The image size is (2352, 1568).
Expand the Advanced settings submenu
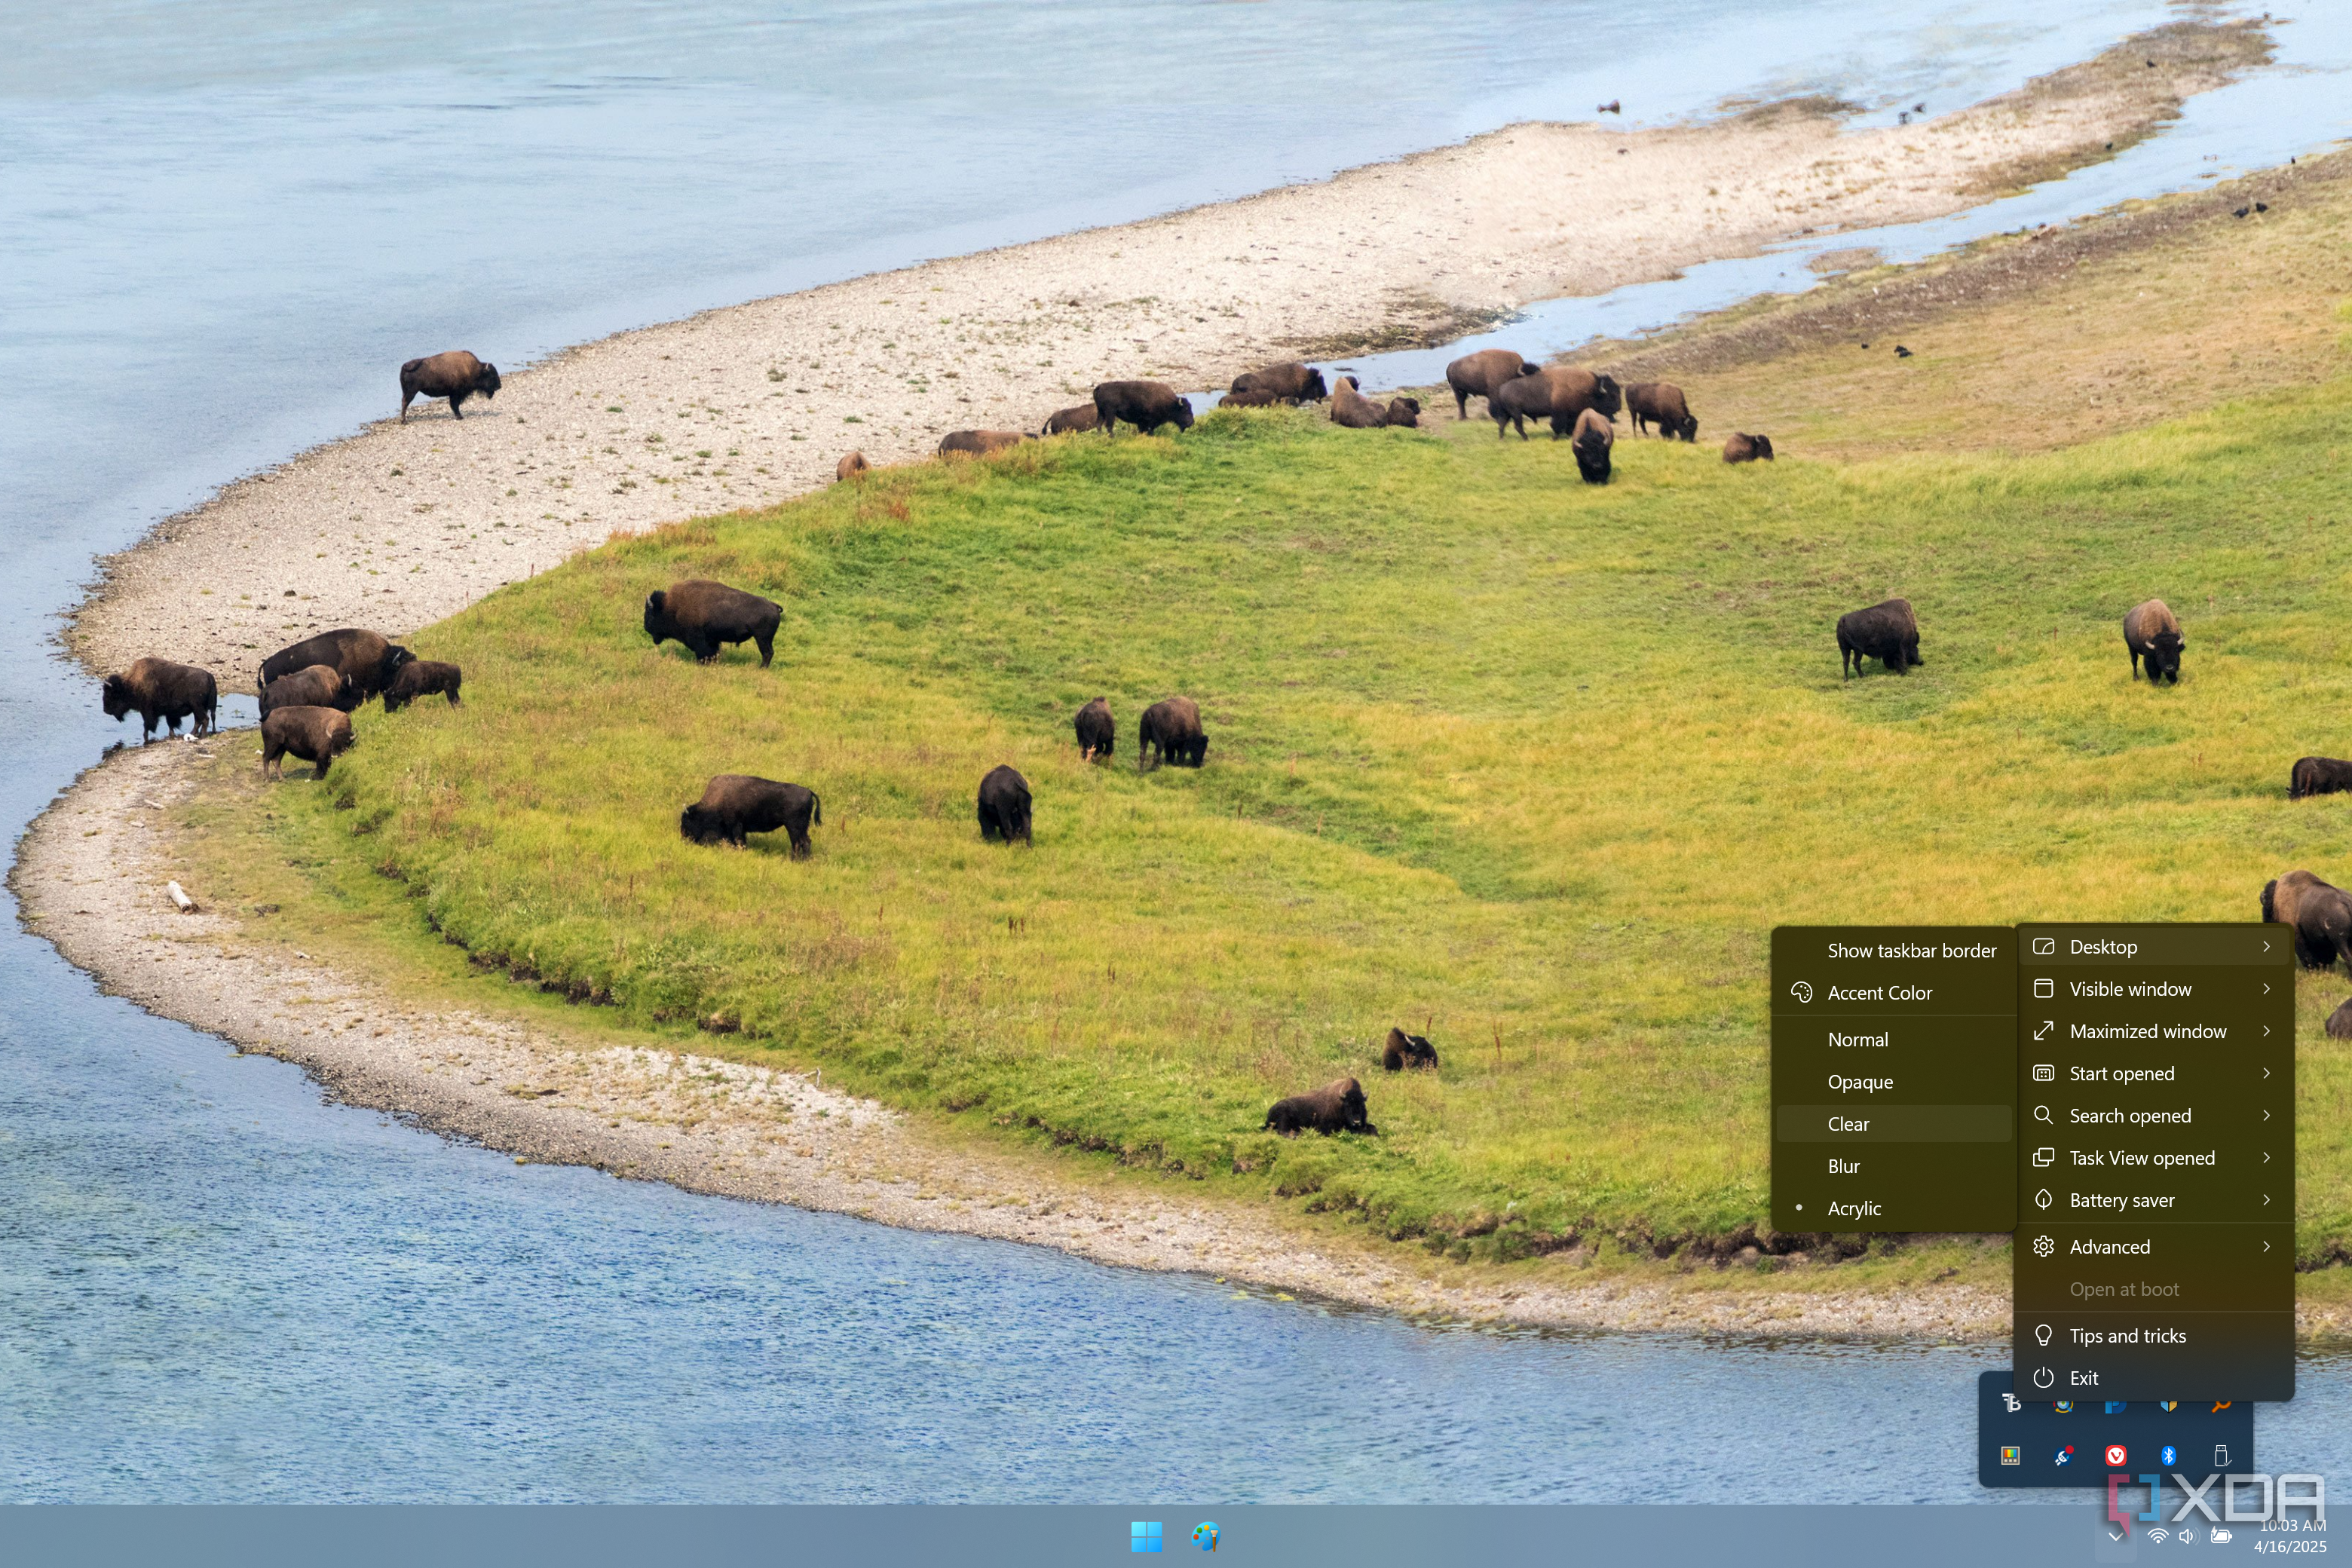pos(2154,1246)
